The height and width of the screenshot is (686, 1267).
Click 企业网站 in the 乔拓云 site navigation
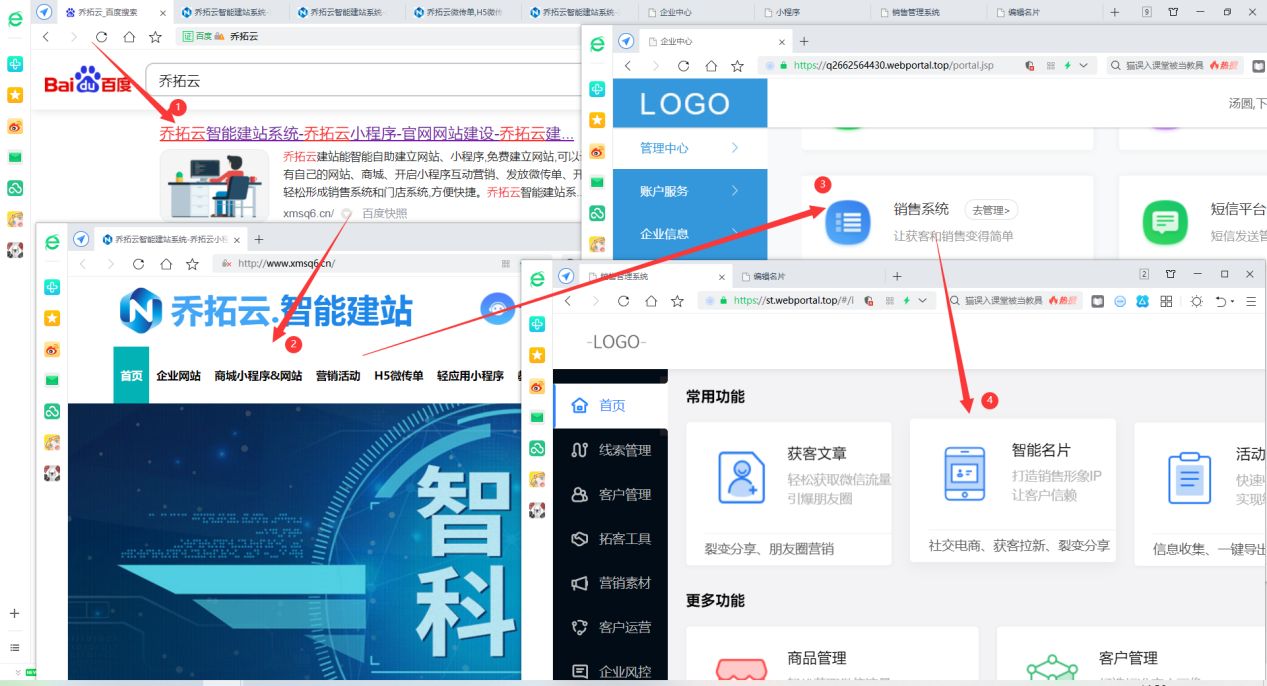178,376
